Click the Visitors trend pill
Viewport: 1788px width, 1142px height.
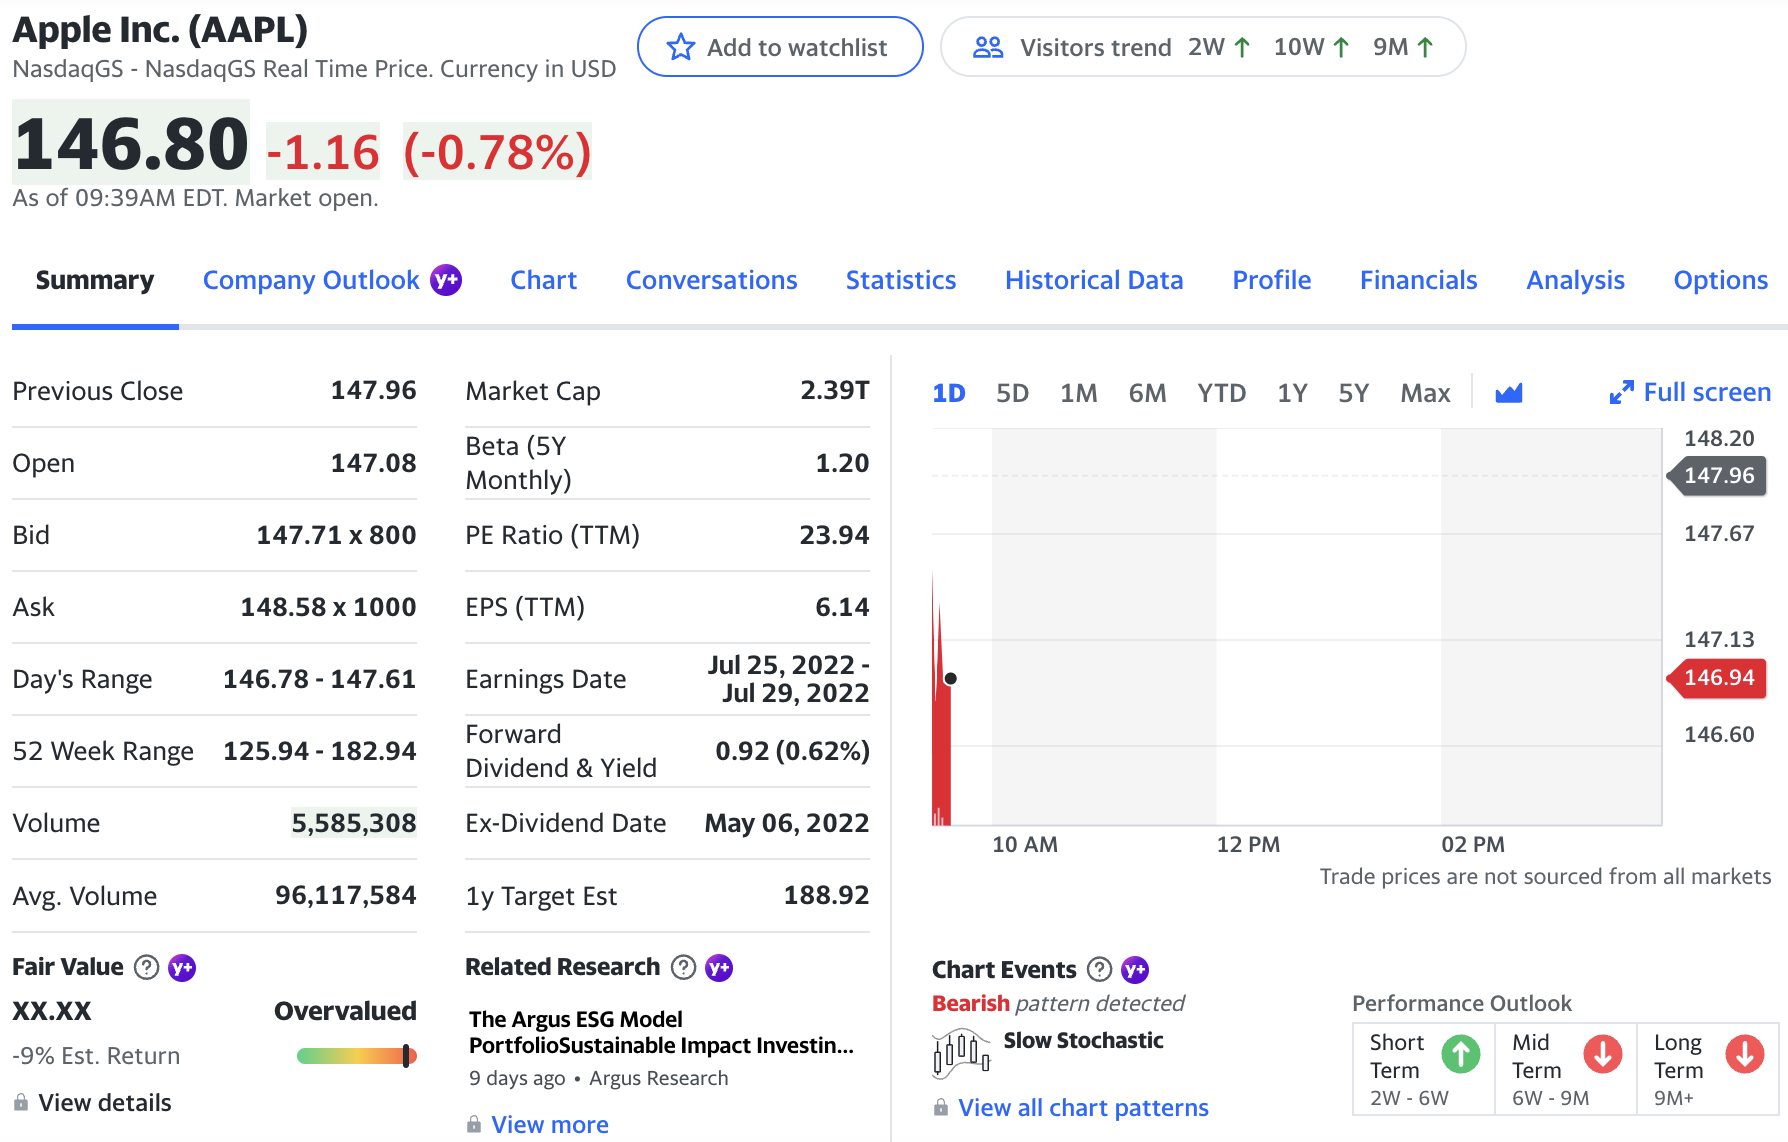pyautogui.click(x=1203, y=47)
